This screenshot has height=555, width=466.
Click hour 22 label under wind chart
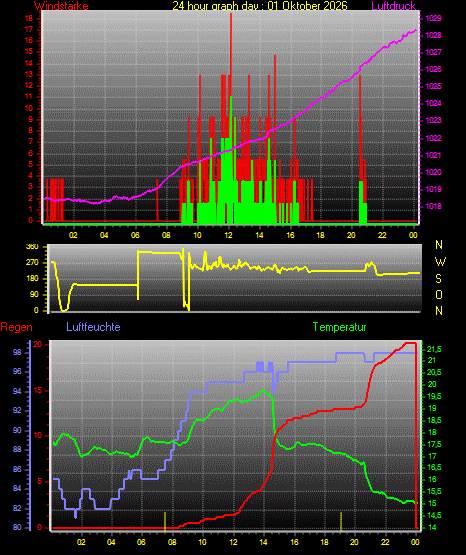click(x=382, y=235)
